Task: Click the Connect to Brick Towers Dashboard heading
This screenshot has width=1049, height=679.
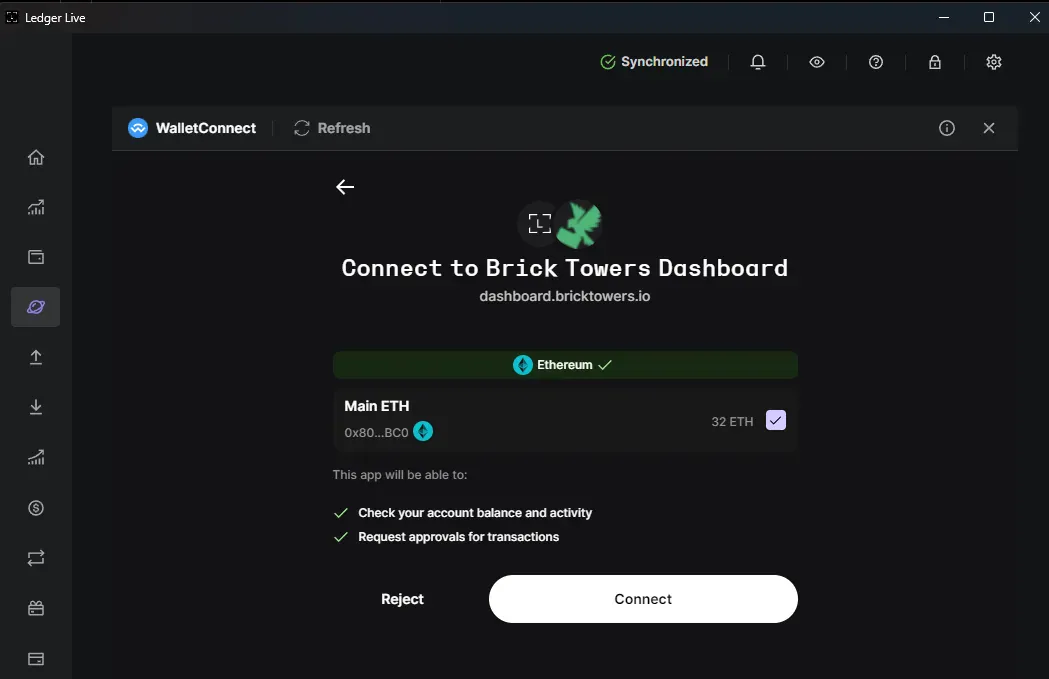Action: point(565,268)
